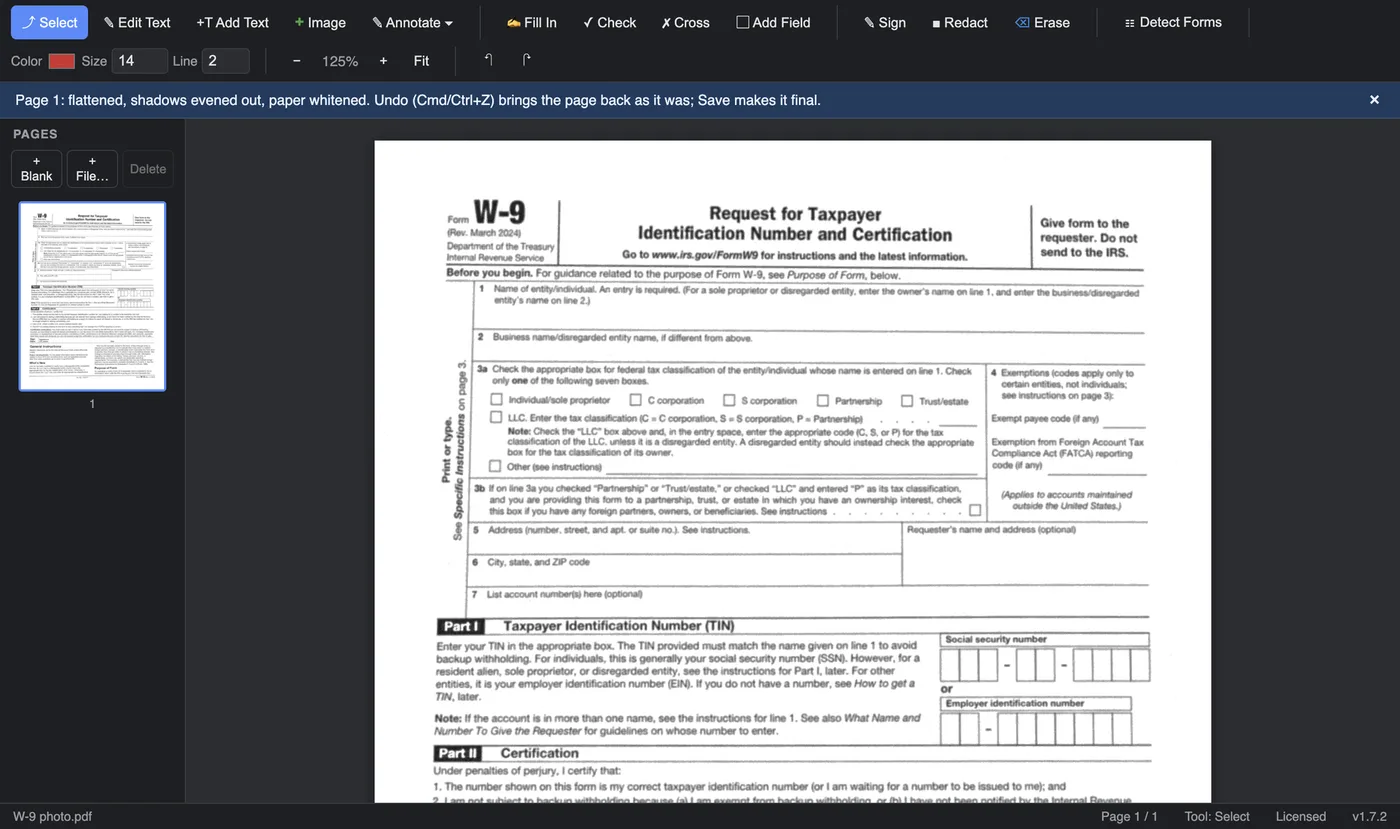Rotate page clockwise
Screen dimensions: 1400x829
[x=526, y=61]
